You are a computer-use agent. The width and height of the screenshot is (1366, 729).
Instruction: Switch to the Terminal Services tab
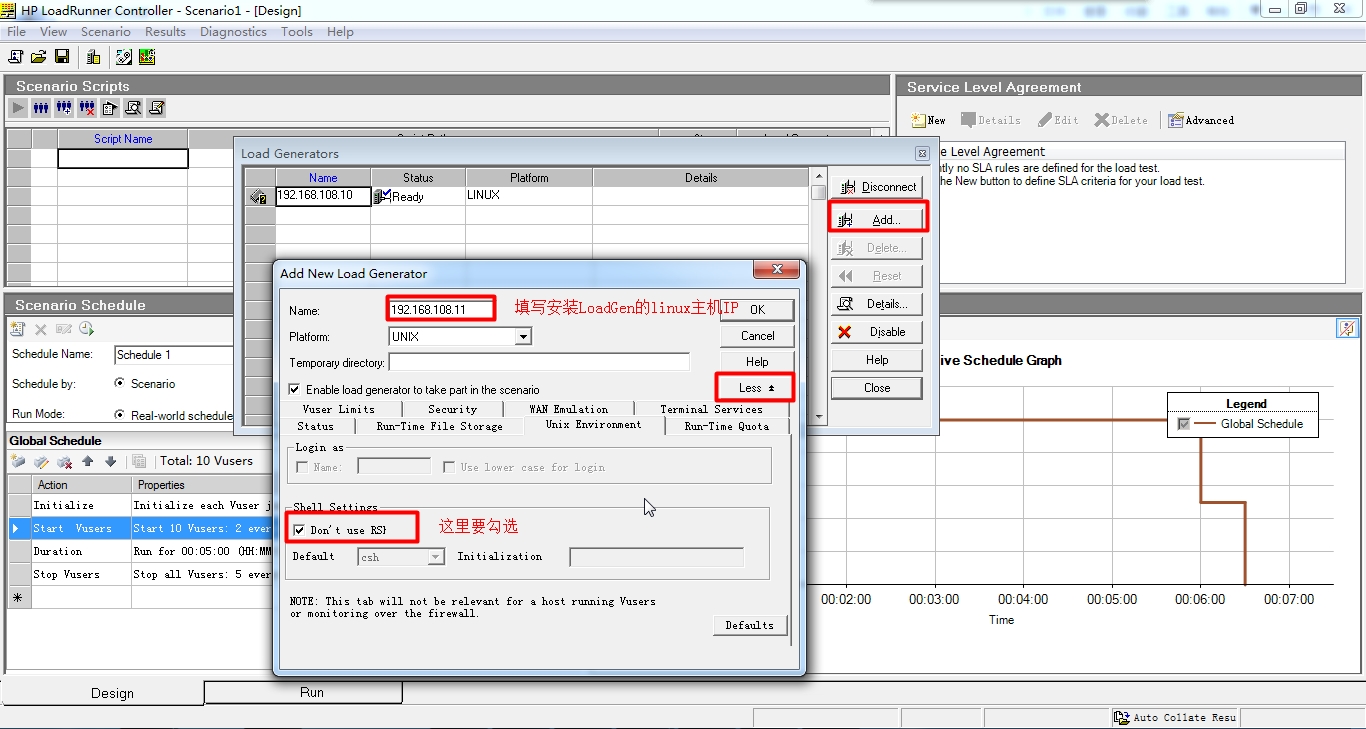tap(712, 409)
